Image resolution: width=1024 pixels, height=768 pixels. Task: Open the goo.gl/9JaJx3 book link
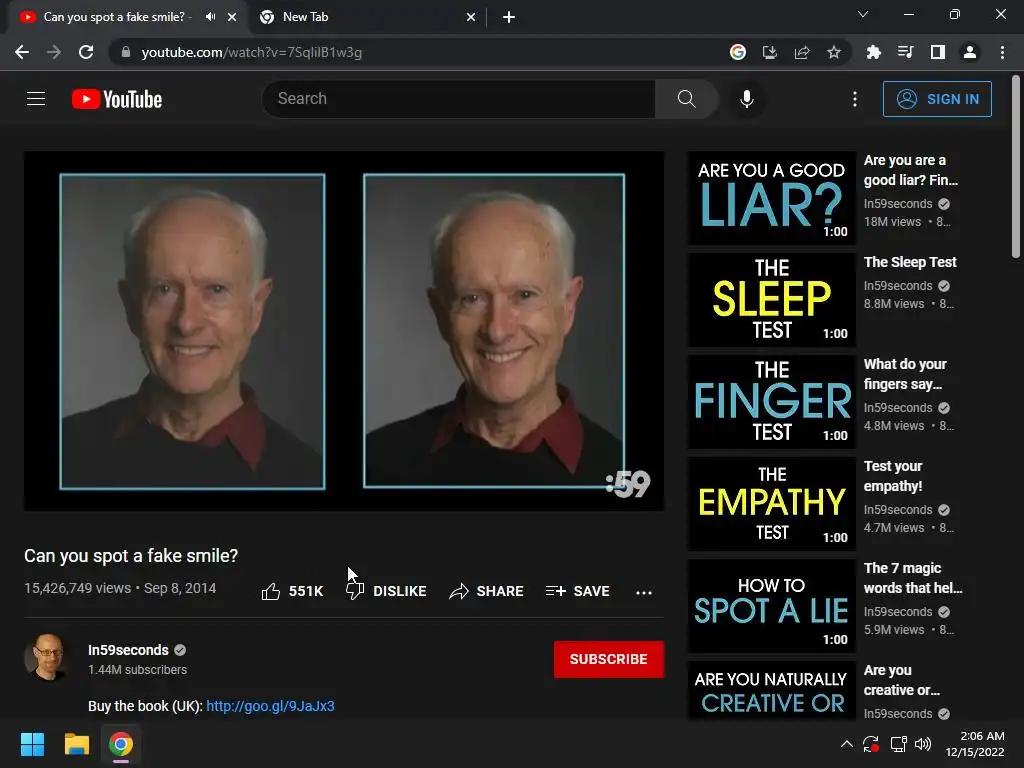coord(270,706)
